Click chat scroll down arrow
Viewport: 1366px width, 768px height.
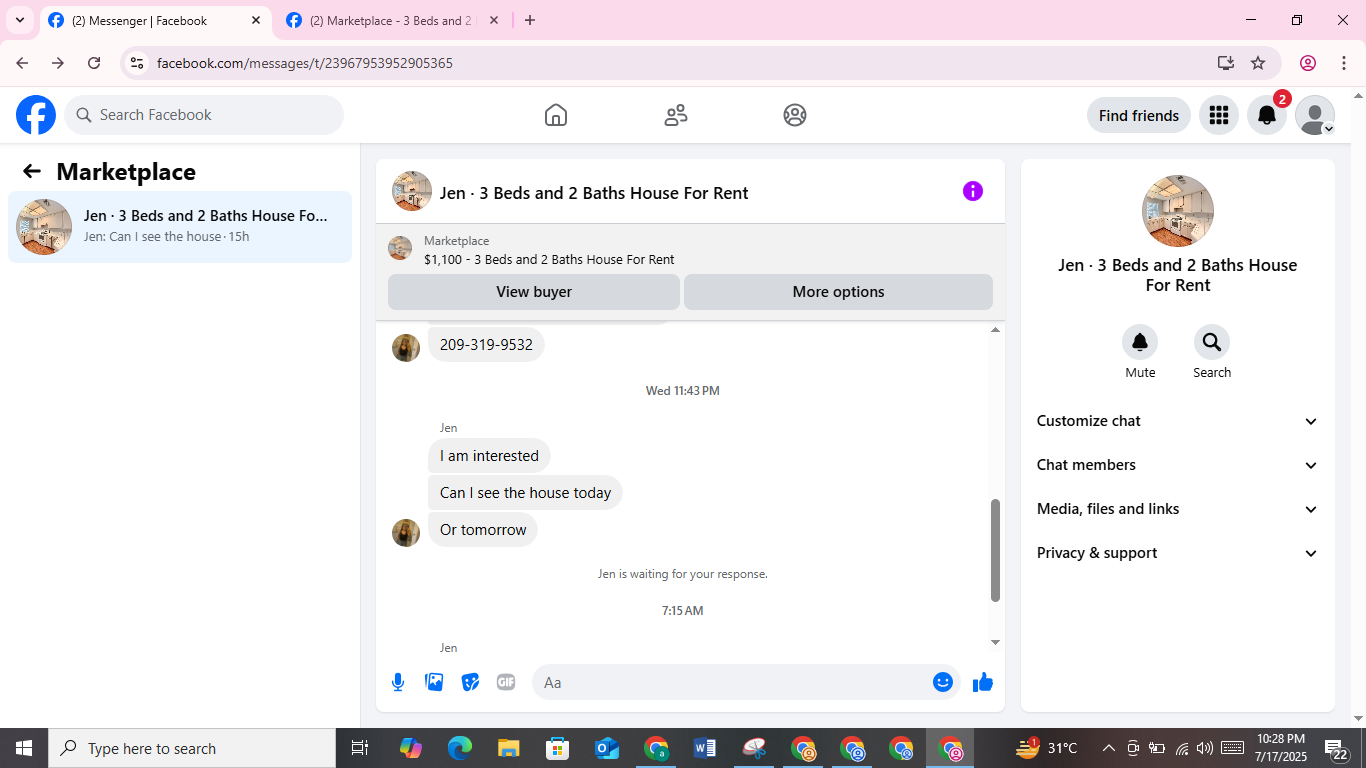(x=995, y=642)
